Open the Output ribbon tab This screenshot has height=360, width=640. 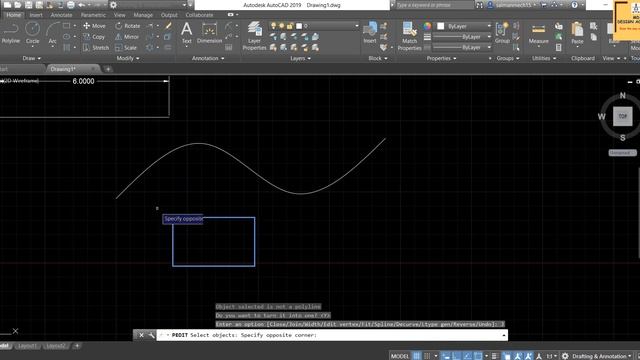click(169, 15)
